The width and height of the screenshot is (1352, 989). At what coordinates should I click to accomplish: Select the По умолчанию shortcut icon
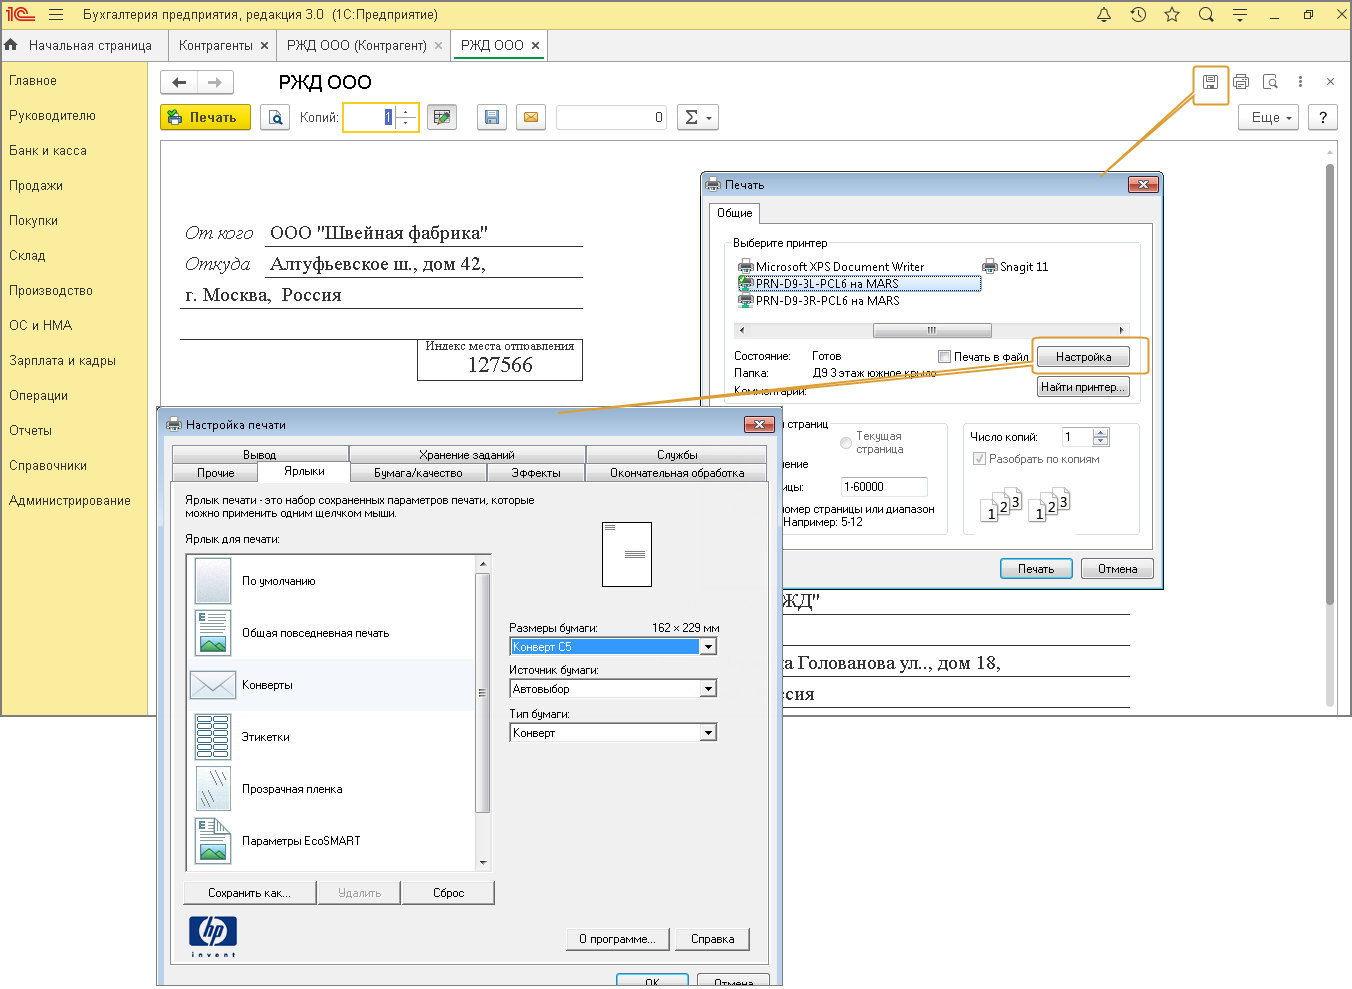click(213, 581)
